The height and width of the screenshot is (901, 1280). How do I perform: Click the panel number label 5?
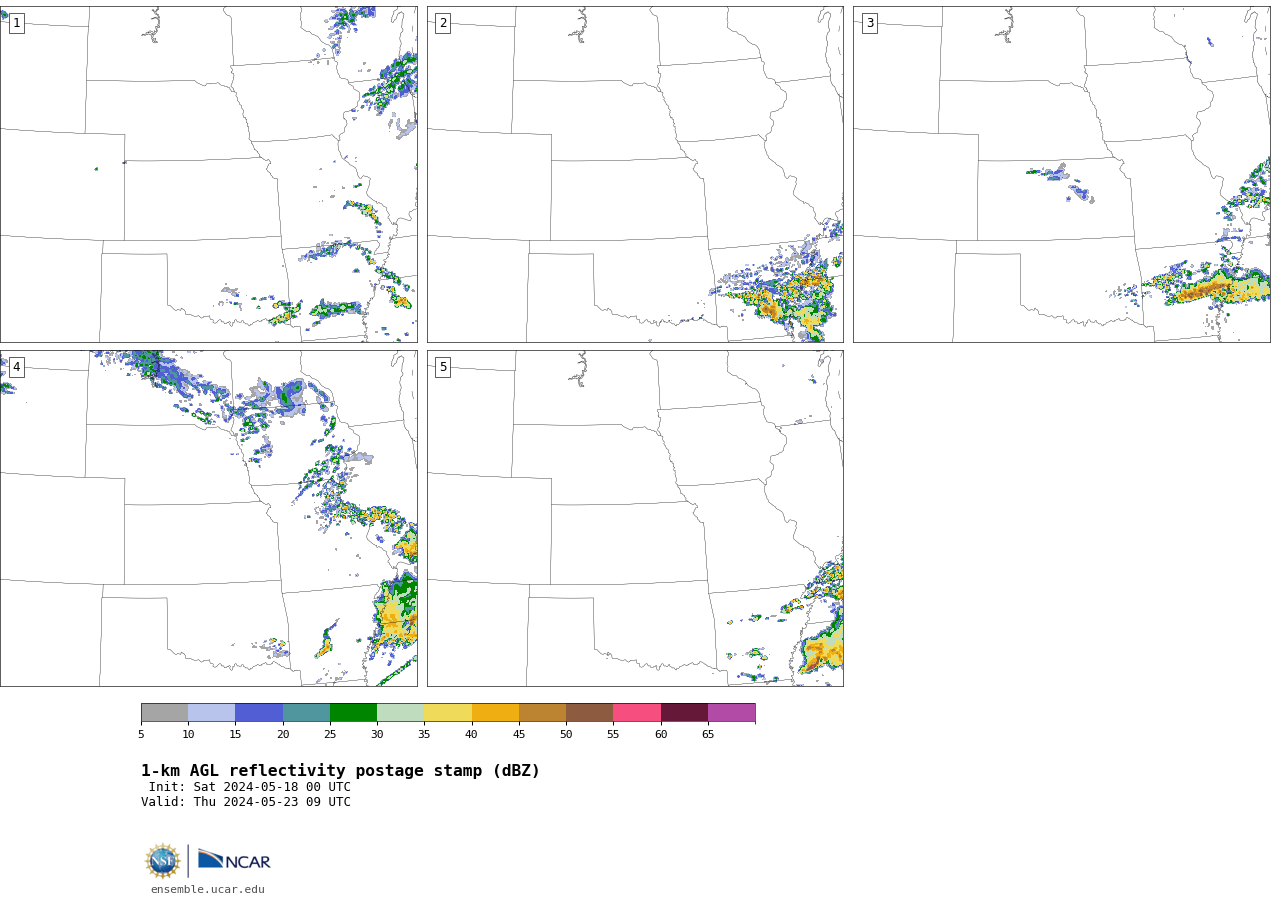coord(443,367)
